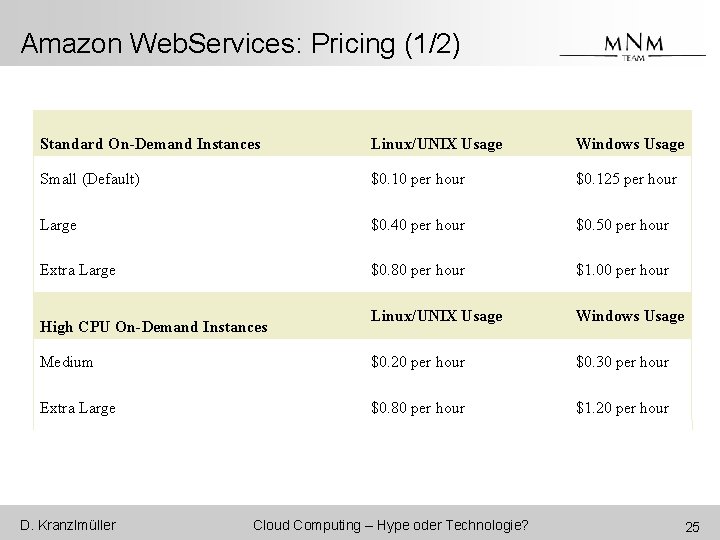Click the slide title Amazon Web Services Pricing
The image size is (720, 540).
(x=240, y=44)
